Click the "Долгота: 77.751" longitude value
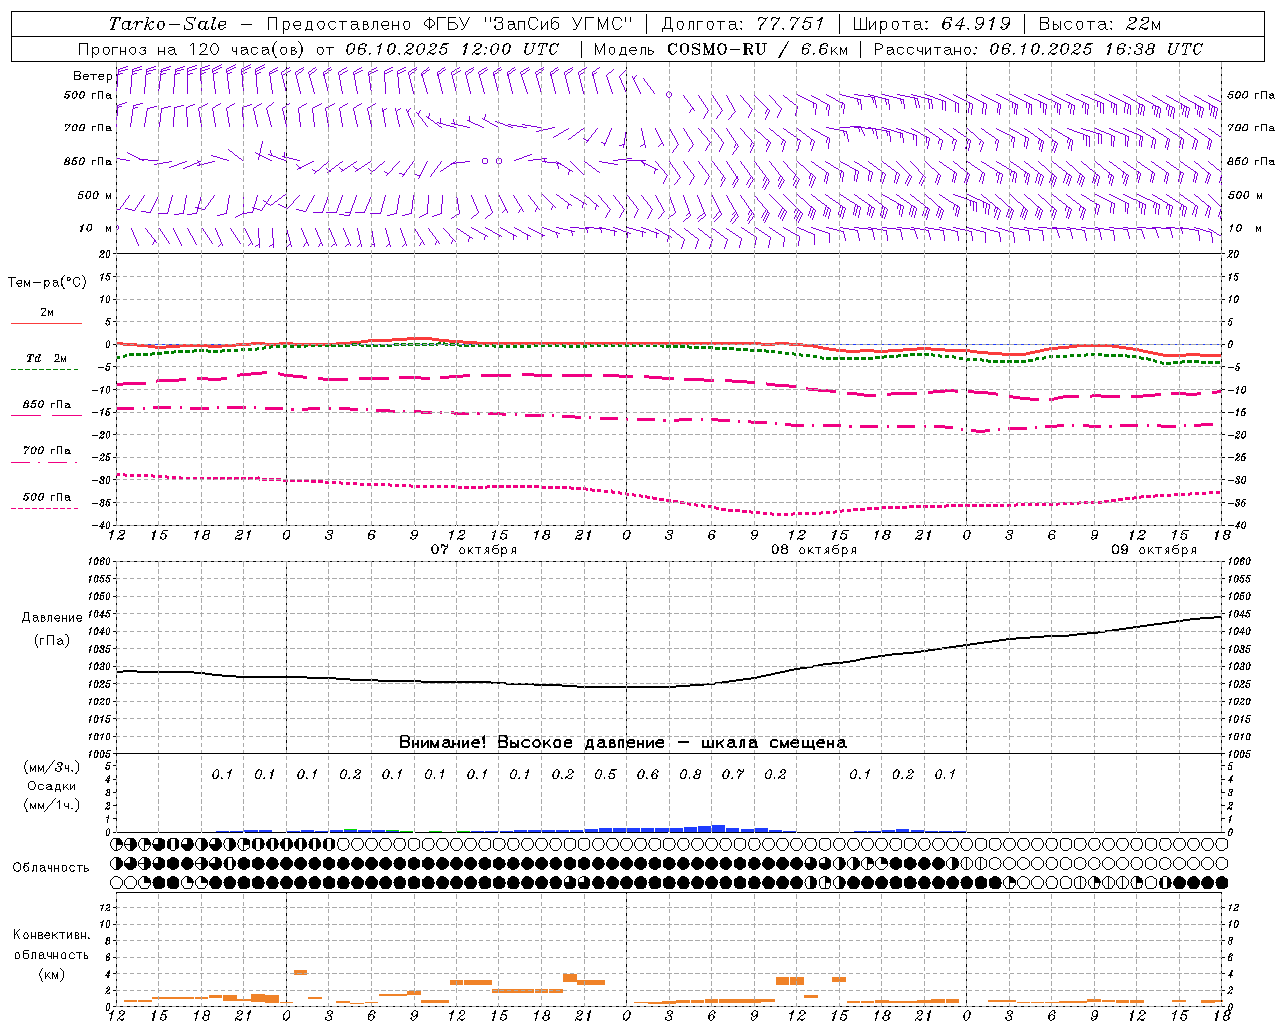 [x=743, y=24]
